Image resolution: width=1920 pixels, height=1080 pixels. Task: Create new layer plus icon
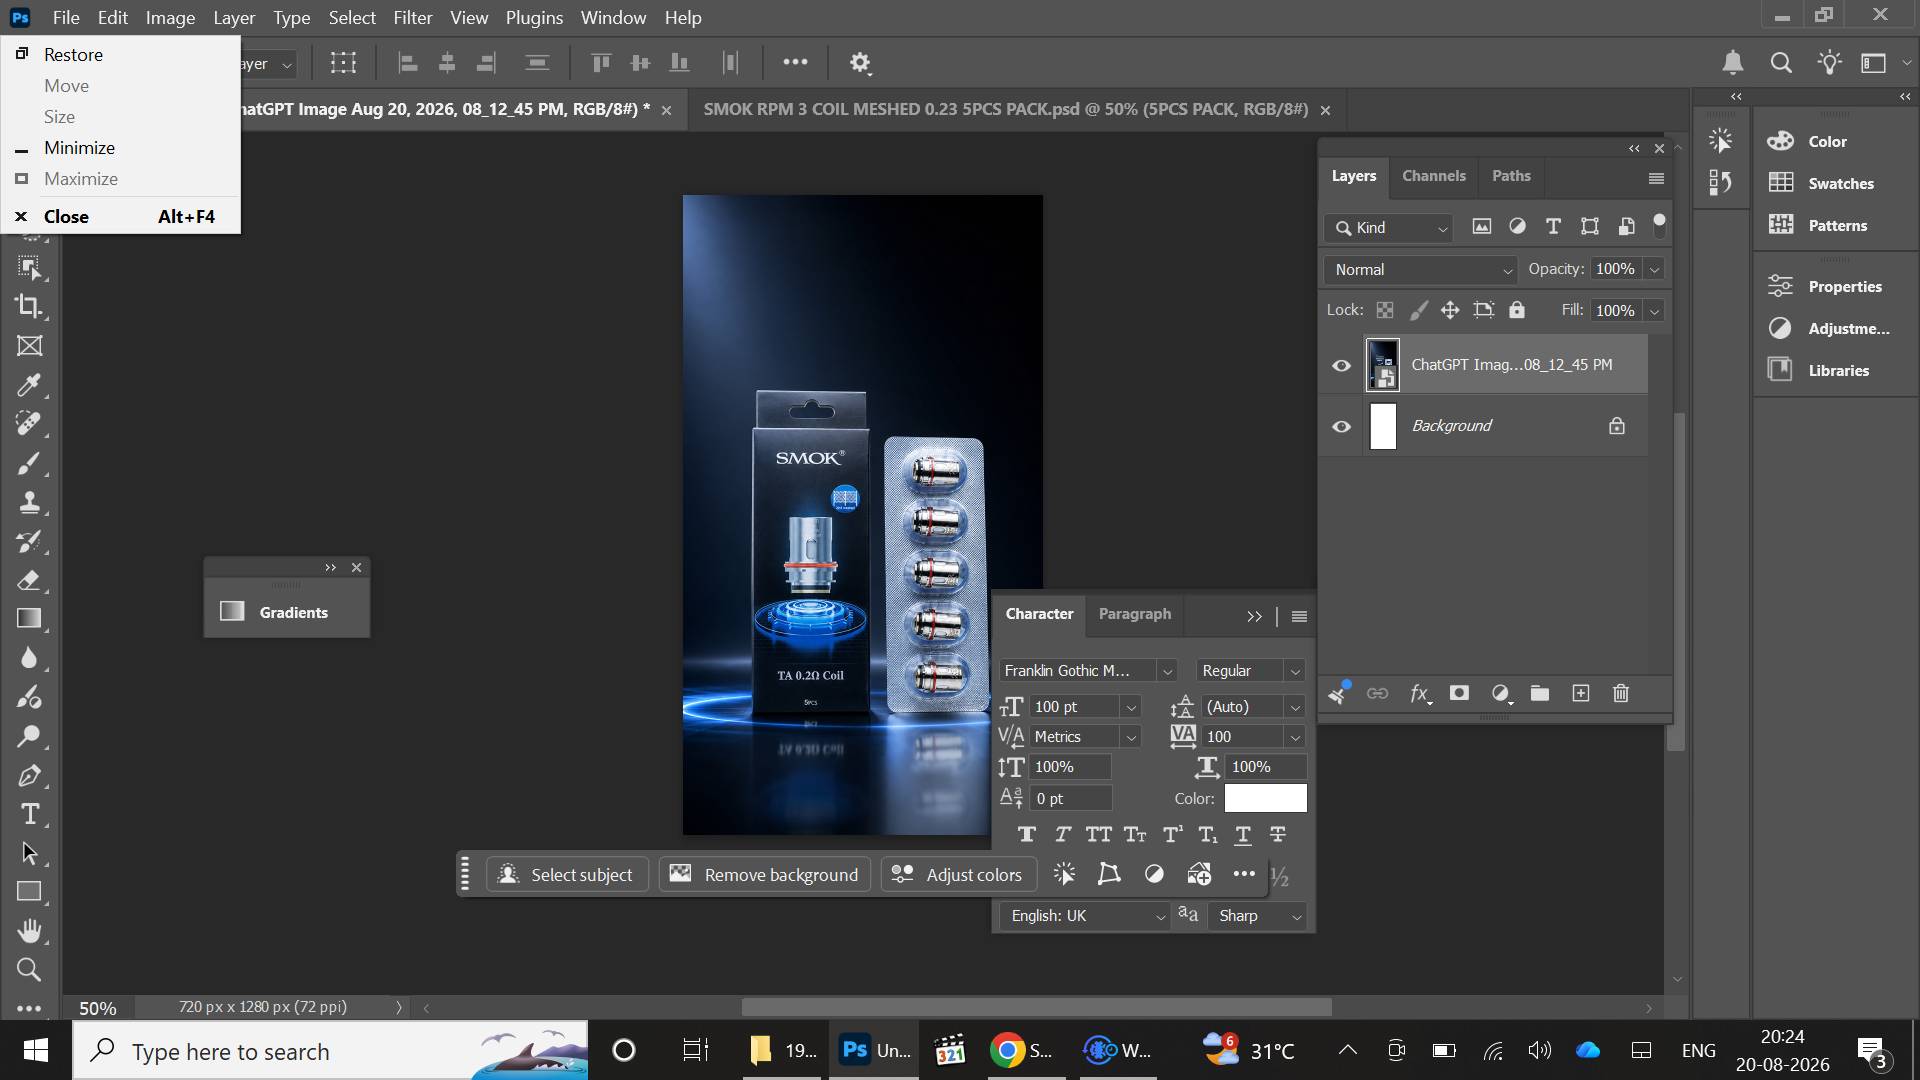coord(1581,693)
